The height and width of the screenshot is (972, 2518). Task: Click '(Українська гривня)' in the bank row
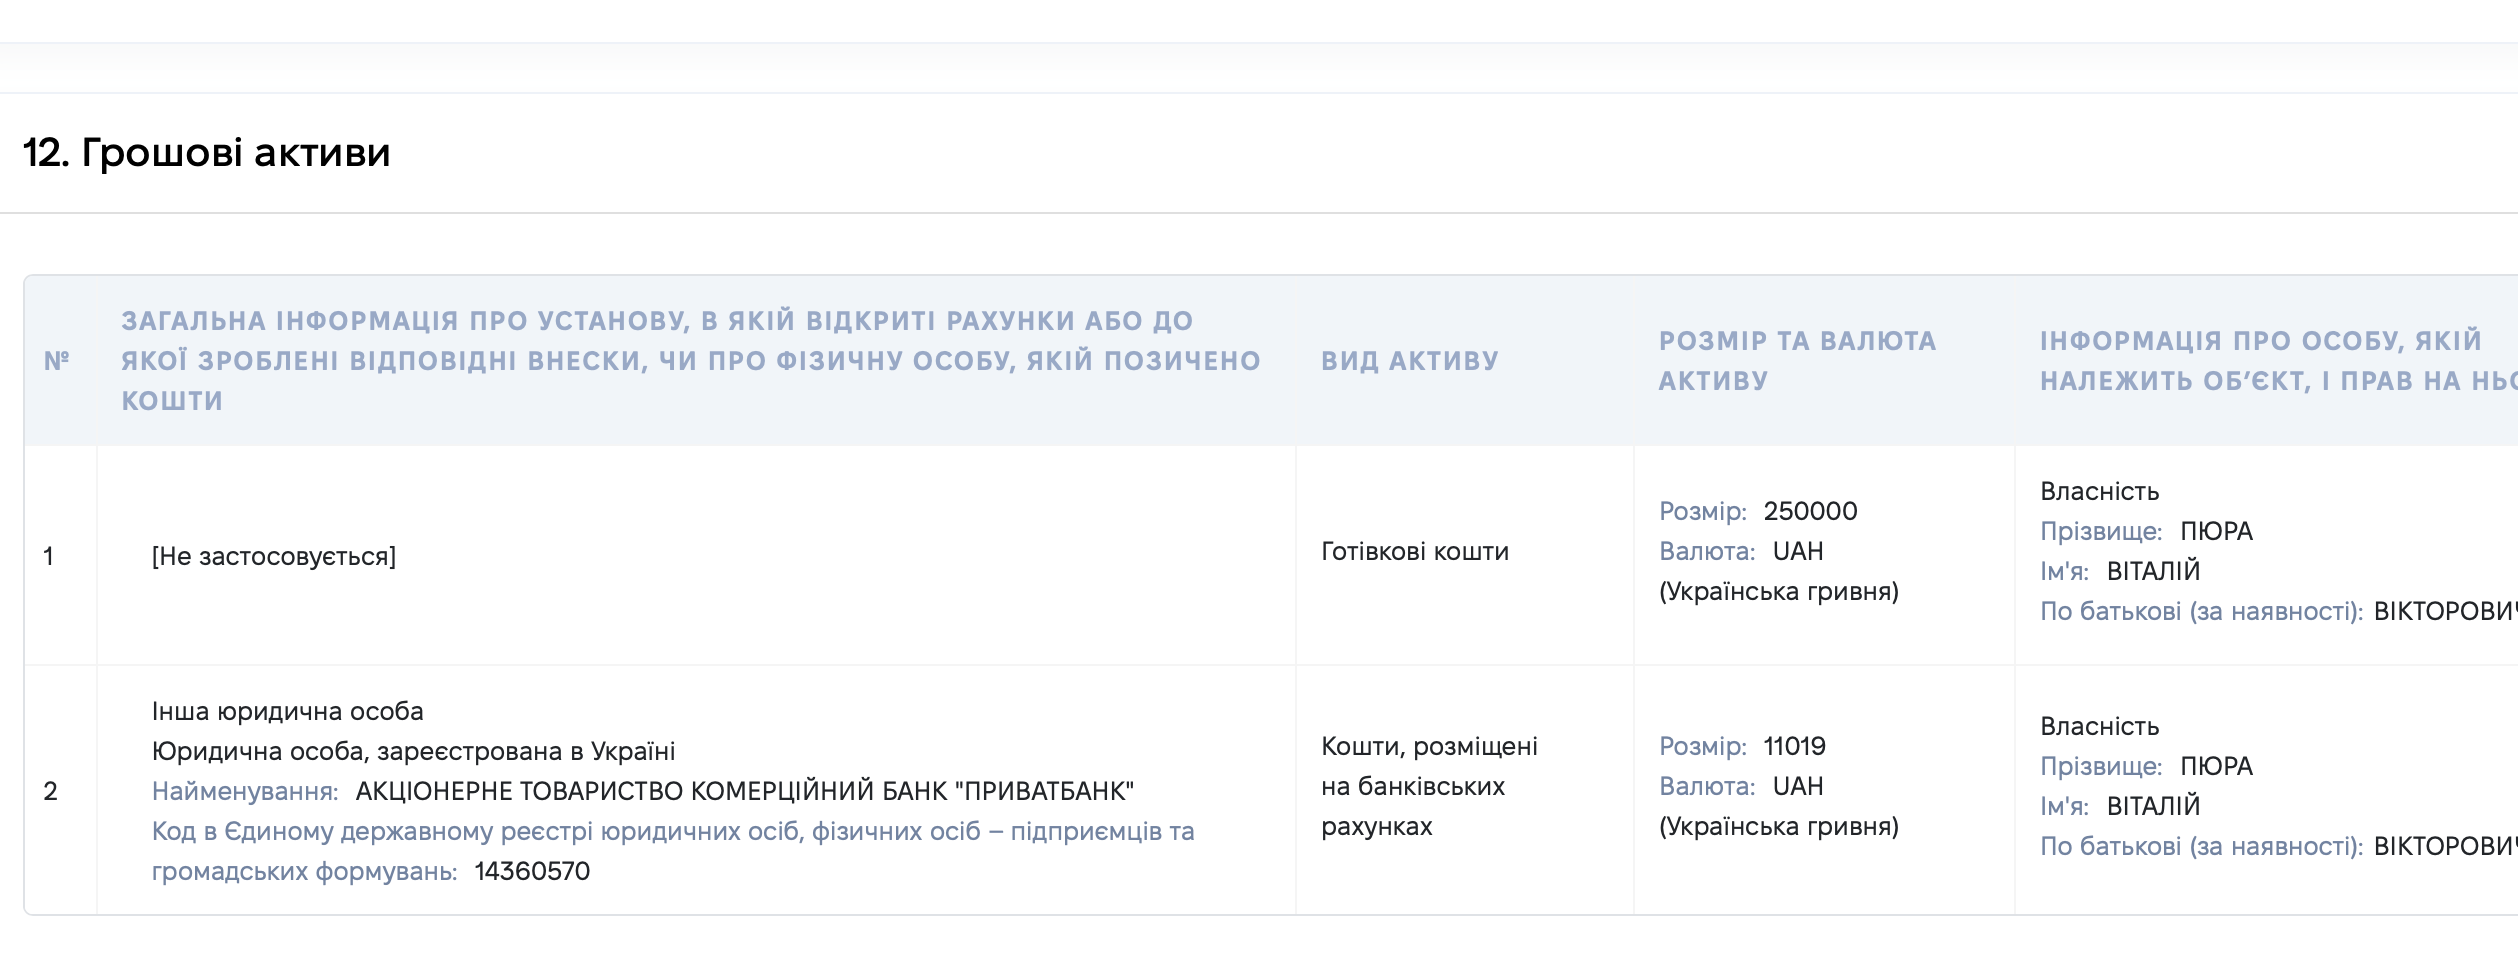coord(1779,826)
